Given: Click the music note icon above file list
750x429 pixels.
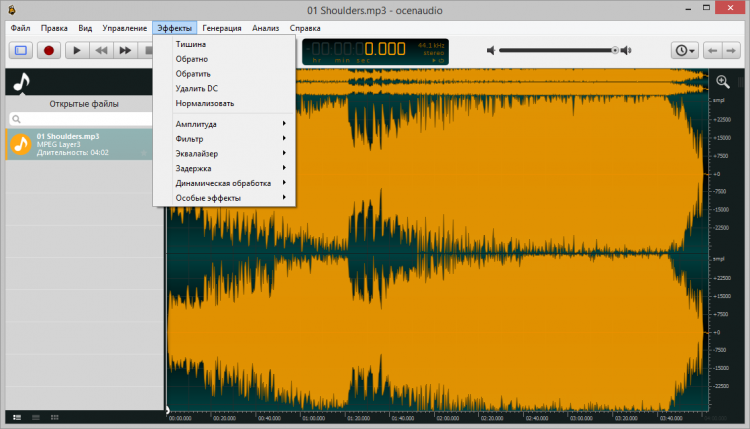Looking at the screenshot, I should point(22,82).
